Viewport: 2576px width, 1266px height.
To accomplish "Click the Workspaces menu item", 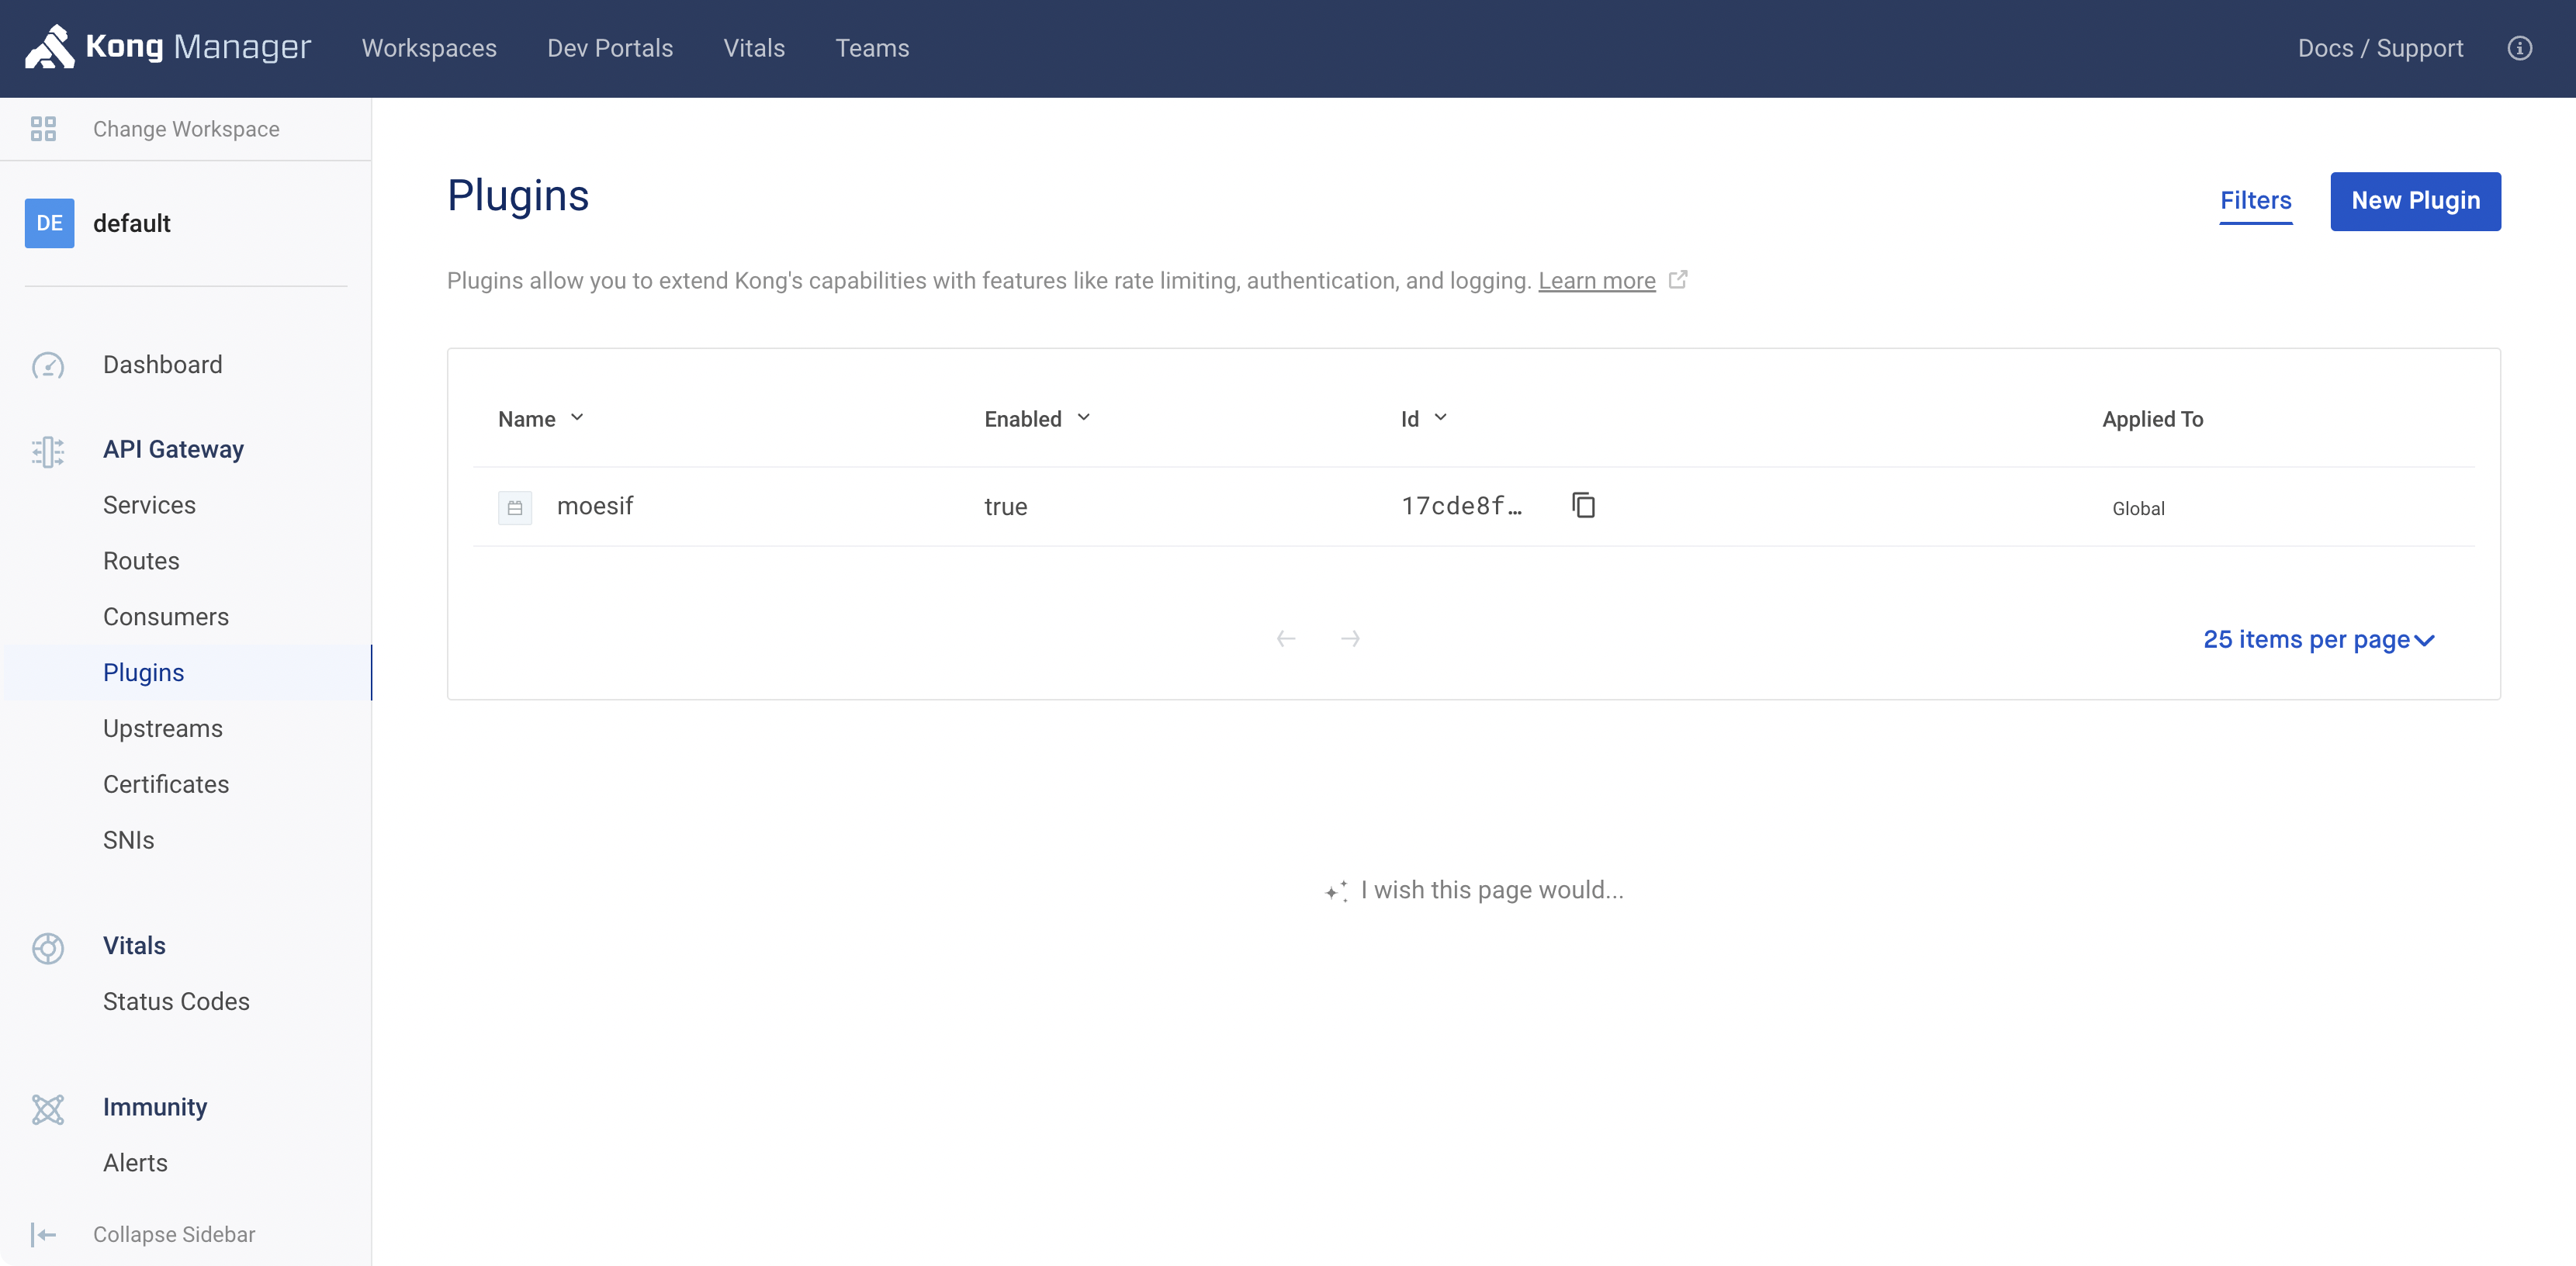I will pos(429,47).
